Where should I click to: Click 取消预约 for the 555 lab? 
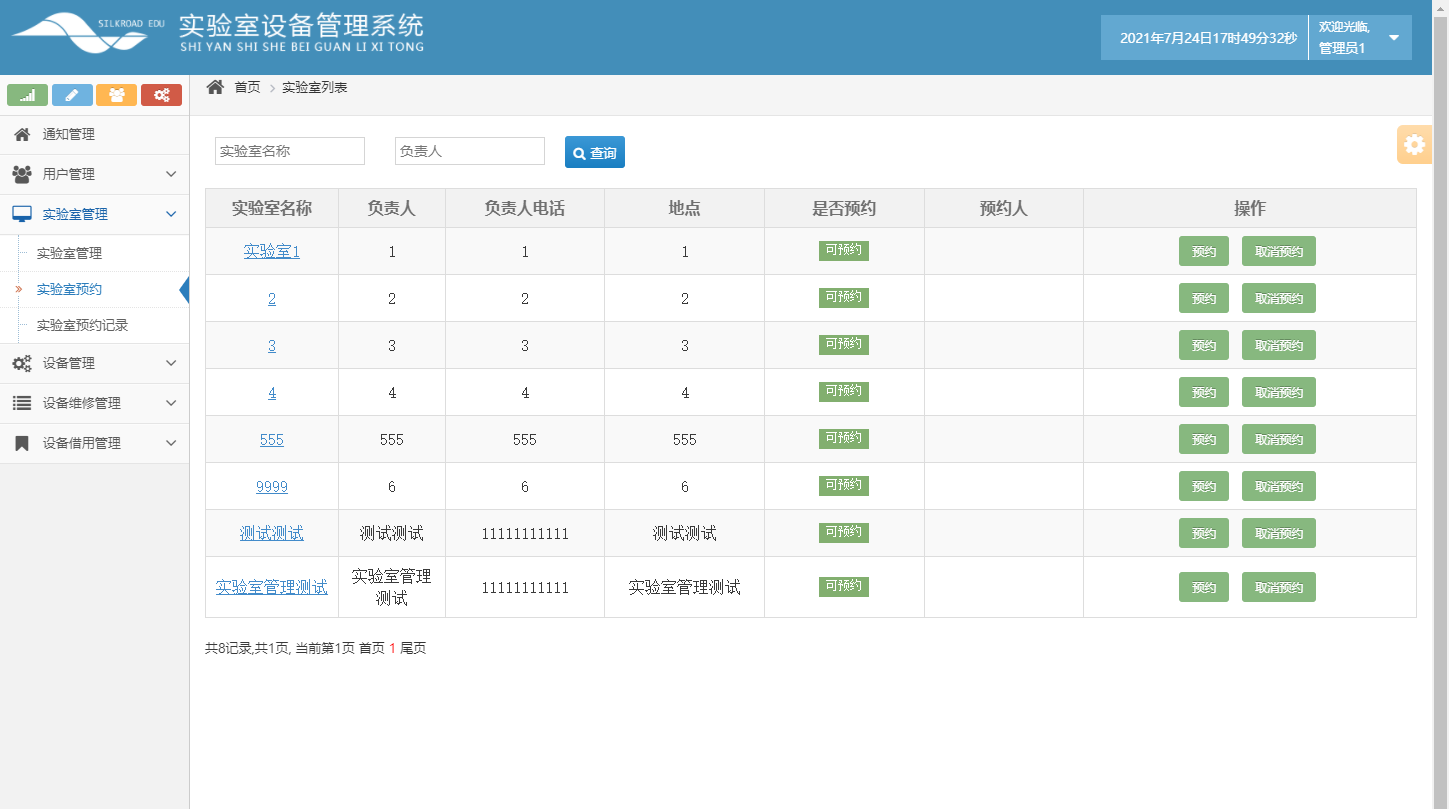tap(1278, 438)
